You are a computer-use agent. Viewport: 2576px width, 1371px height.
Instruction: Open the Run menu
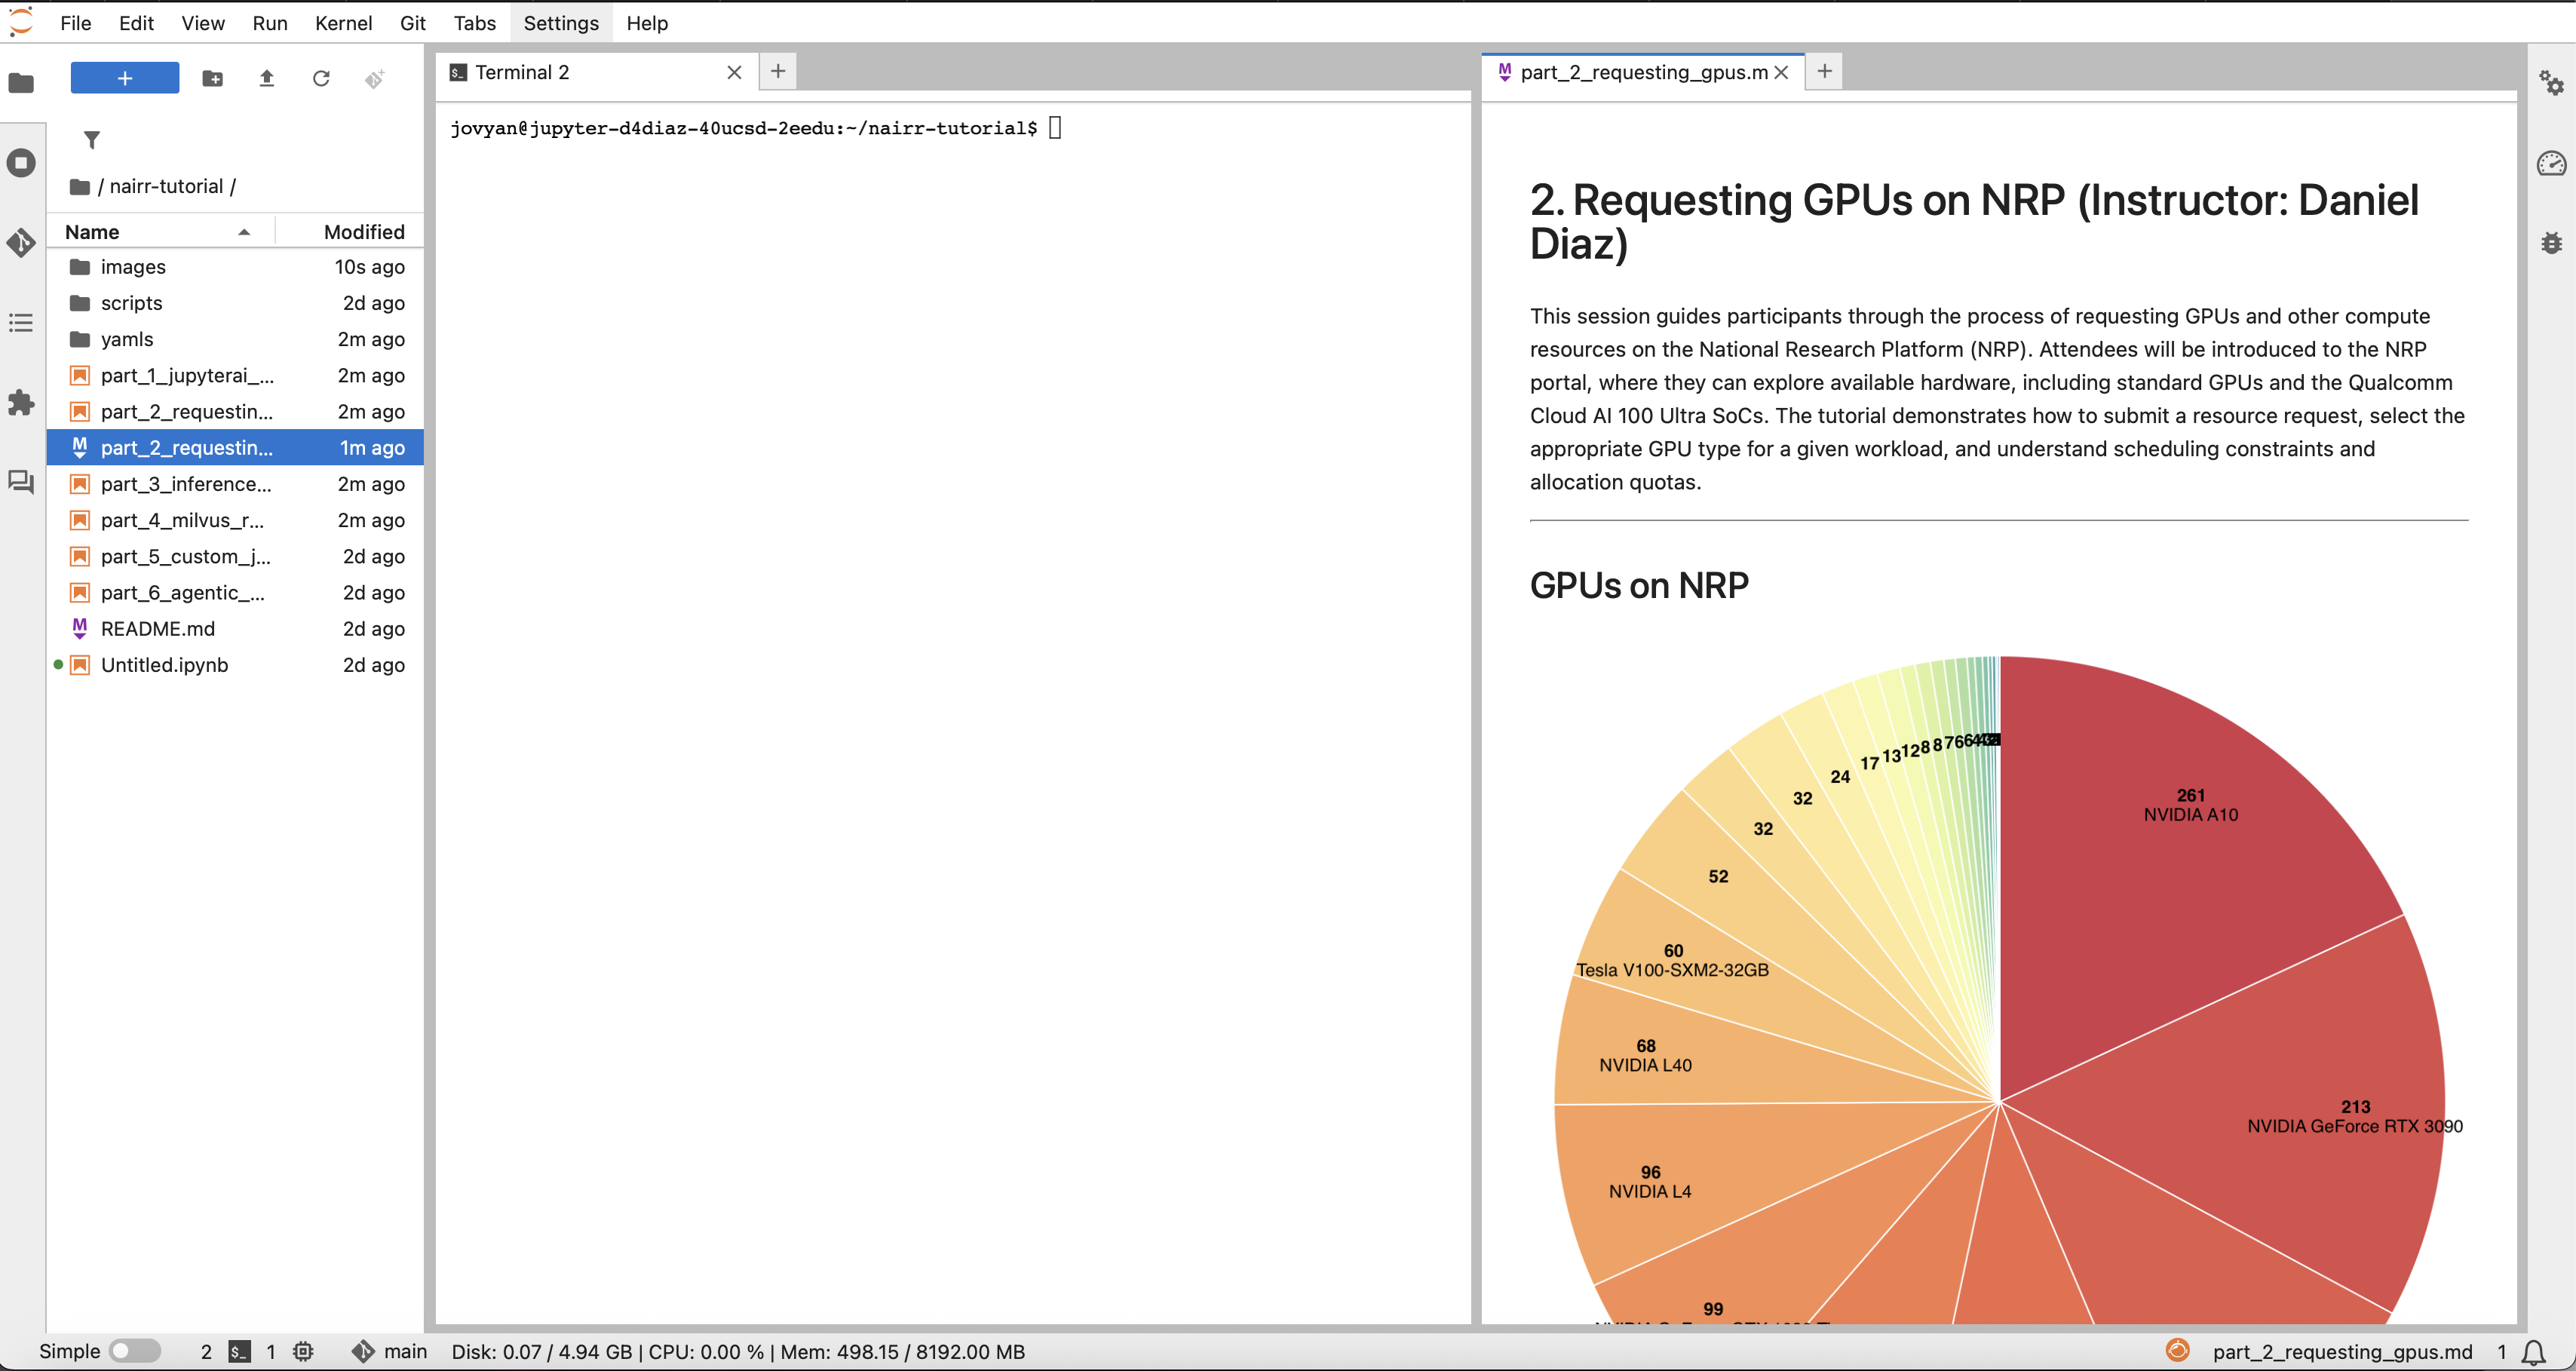270,23
